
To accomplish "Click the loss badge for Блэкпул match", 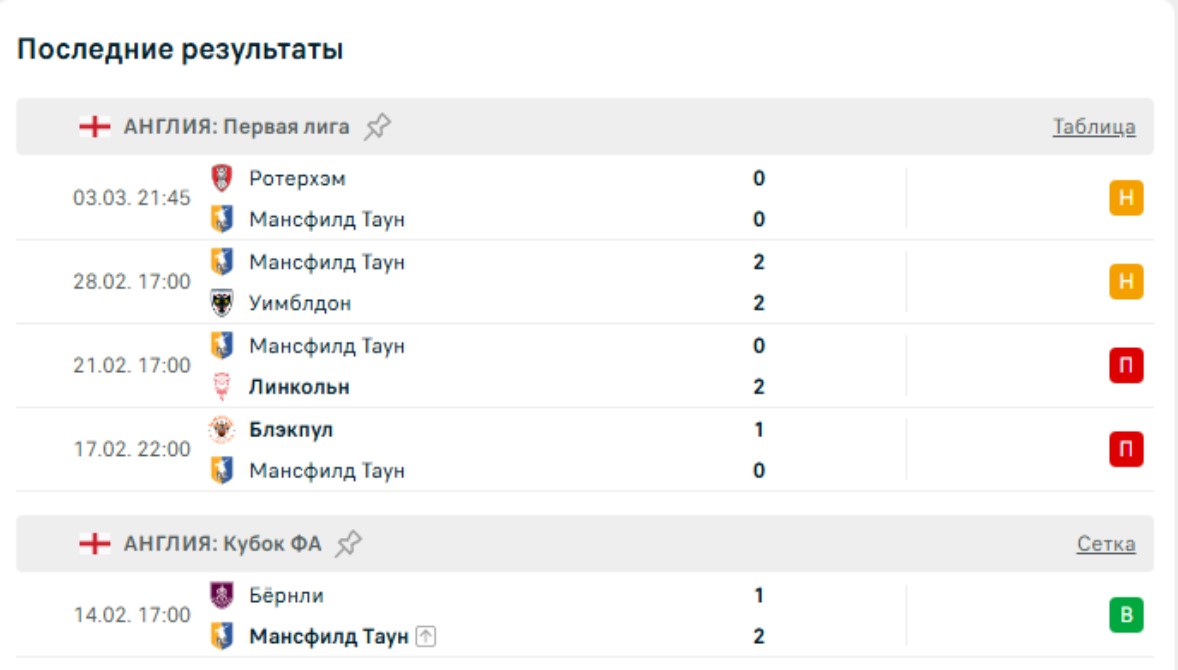I will click(1126, 450).
